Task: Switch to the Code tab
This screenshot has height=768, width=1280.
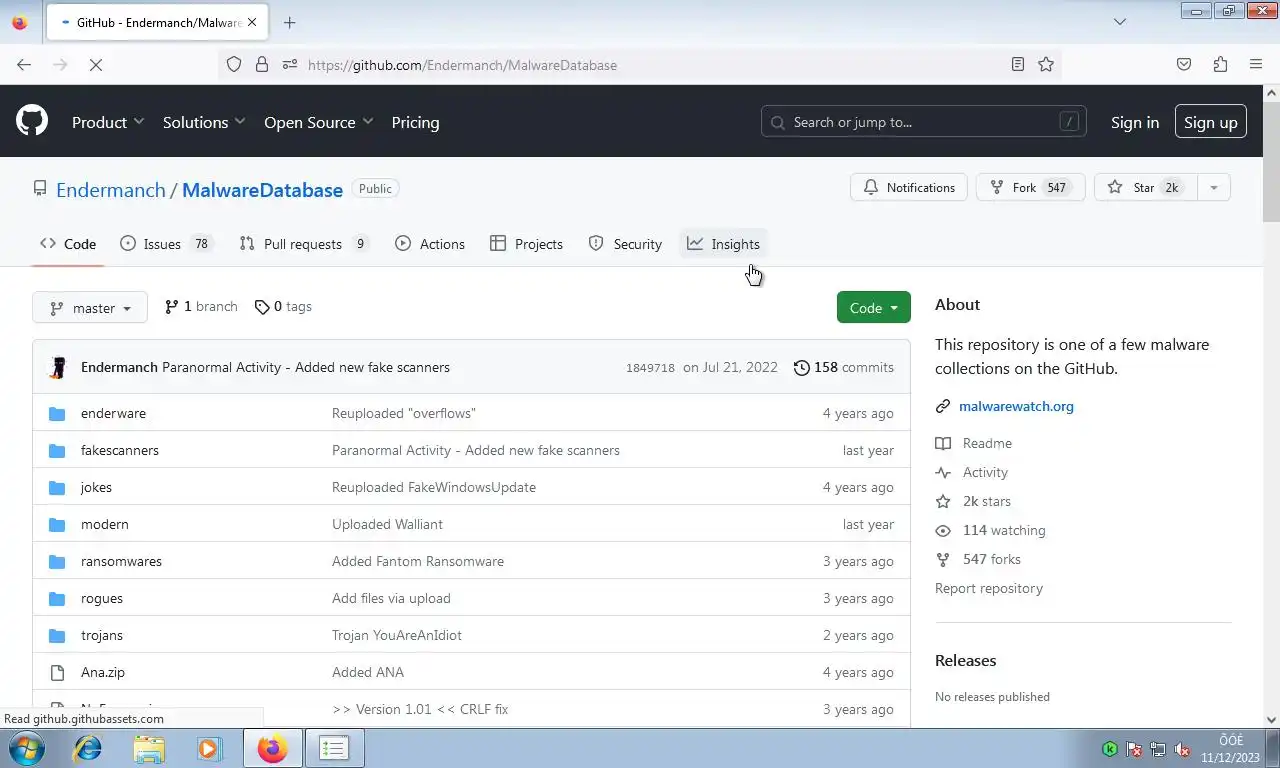Action: pyautogui.click(x=68, y=244)
